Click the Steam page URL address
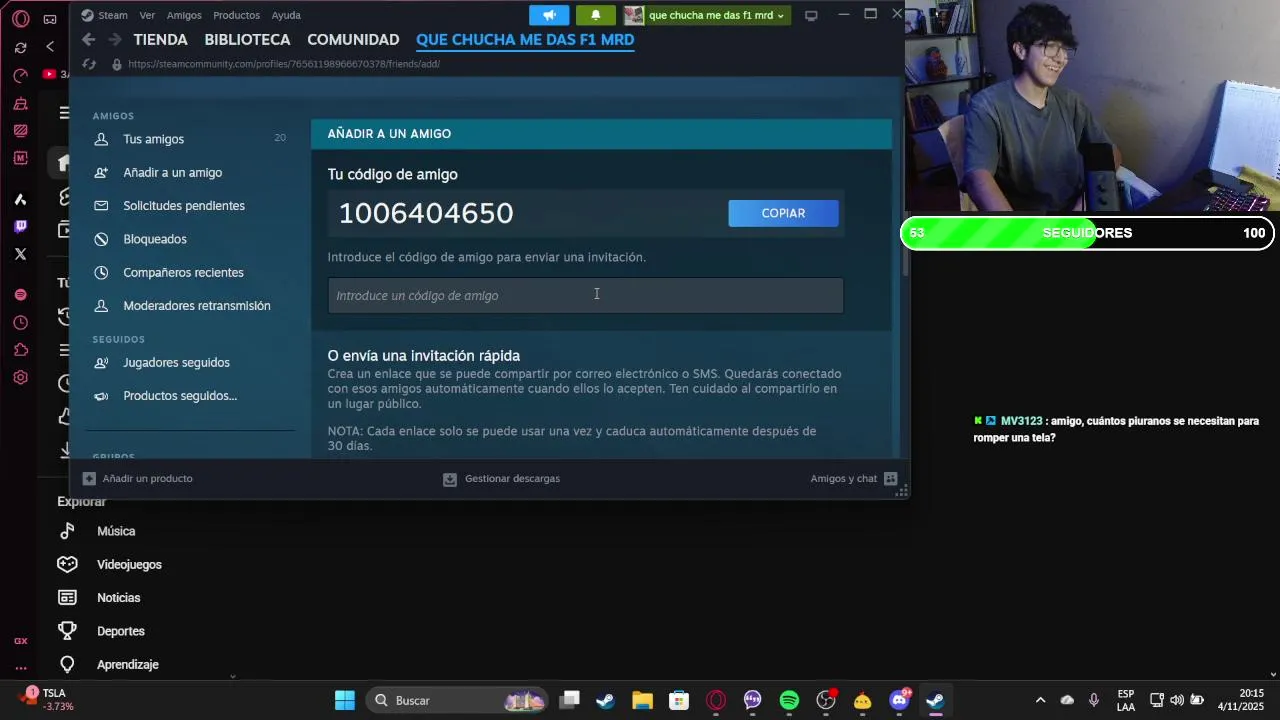Image resolution: width=1280 pixels, height=720 pixels. [284, 64]
